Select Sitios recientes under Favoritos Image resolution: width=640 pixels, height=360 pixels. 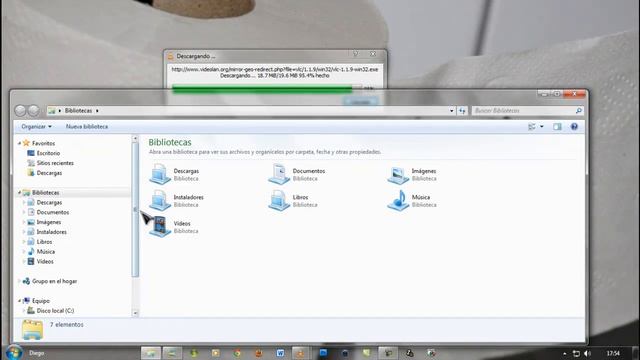[x=55, y=163]
